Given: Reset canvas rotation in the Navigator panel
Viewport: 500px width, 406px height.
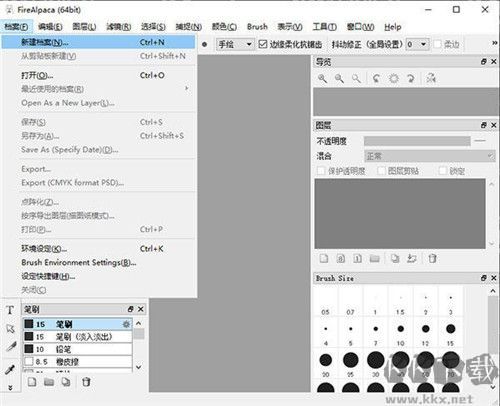Looking at the screenshot, I should click(394, 79).
